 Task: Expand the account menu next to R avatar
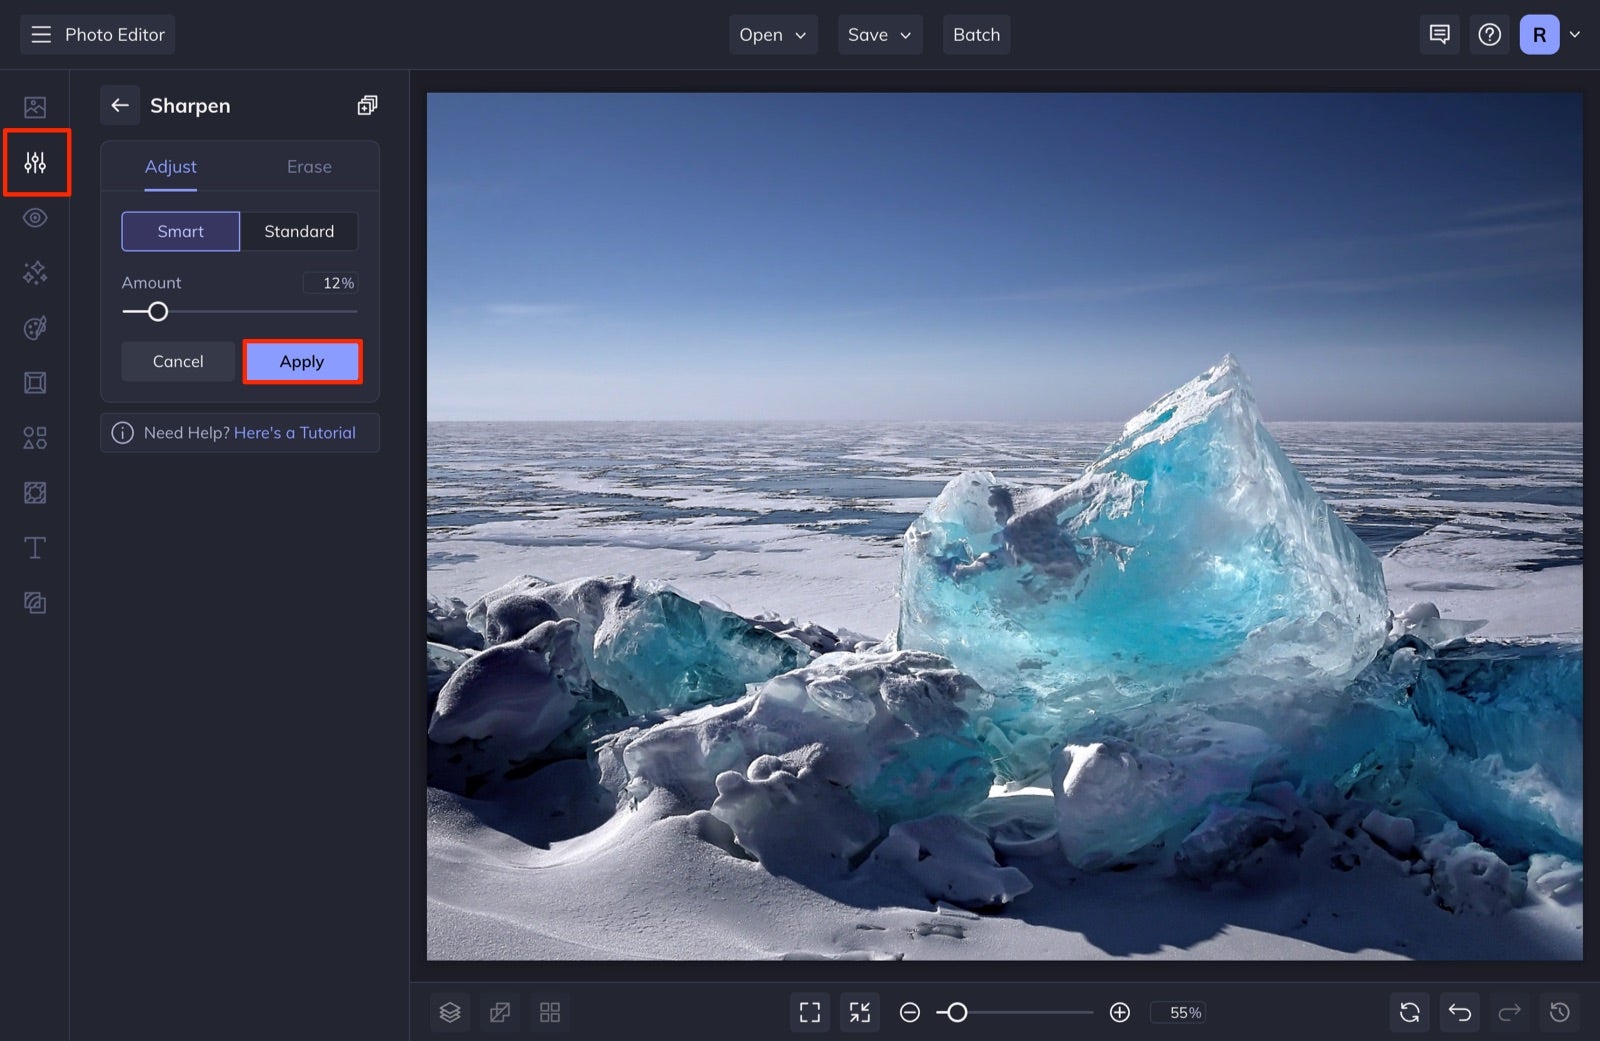pyautogui.click(x=1575, y=34)
